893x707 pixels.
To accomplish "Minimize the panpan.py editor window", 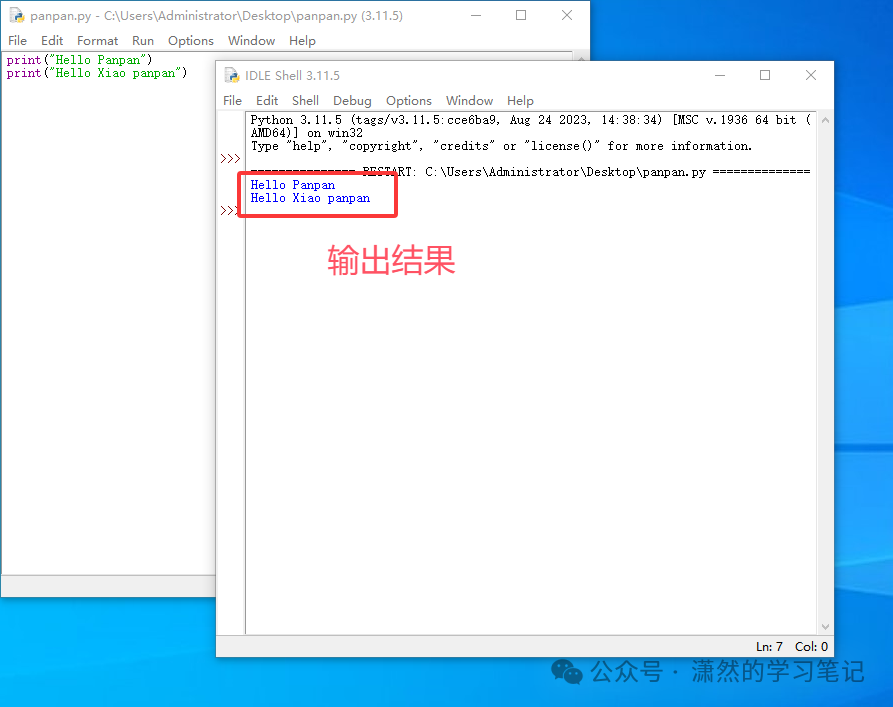I will (x=476, y=15).
